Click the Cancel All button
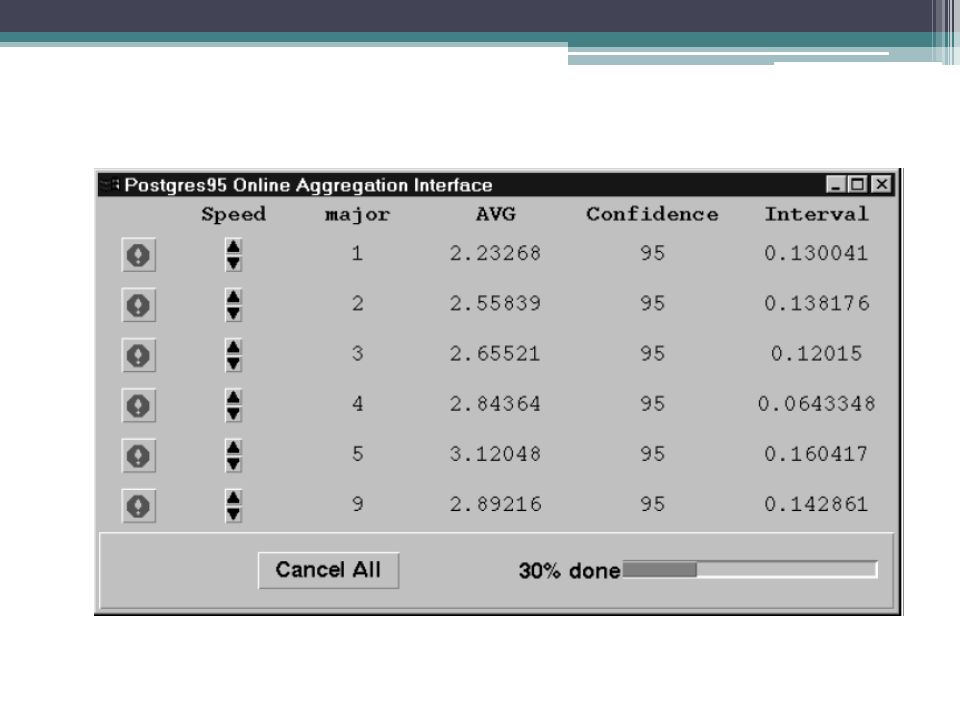 [x=328, y=570]
